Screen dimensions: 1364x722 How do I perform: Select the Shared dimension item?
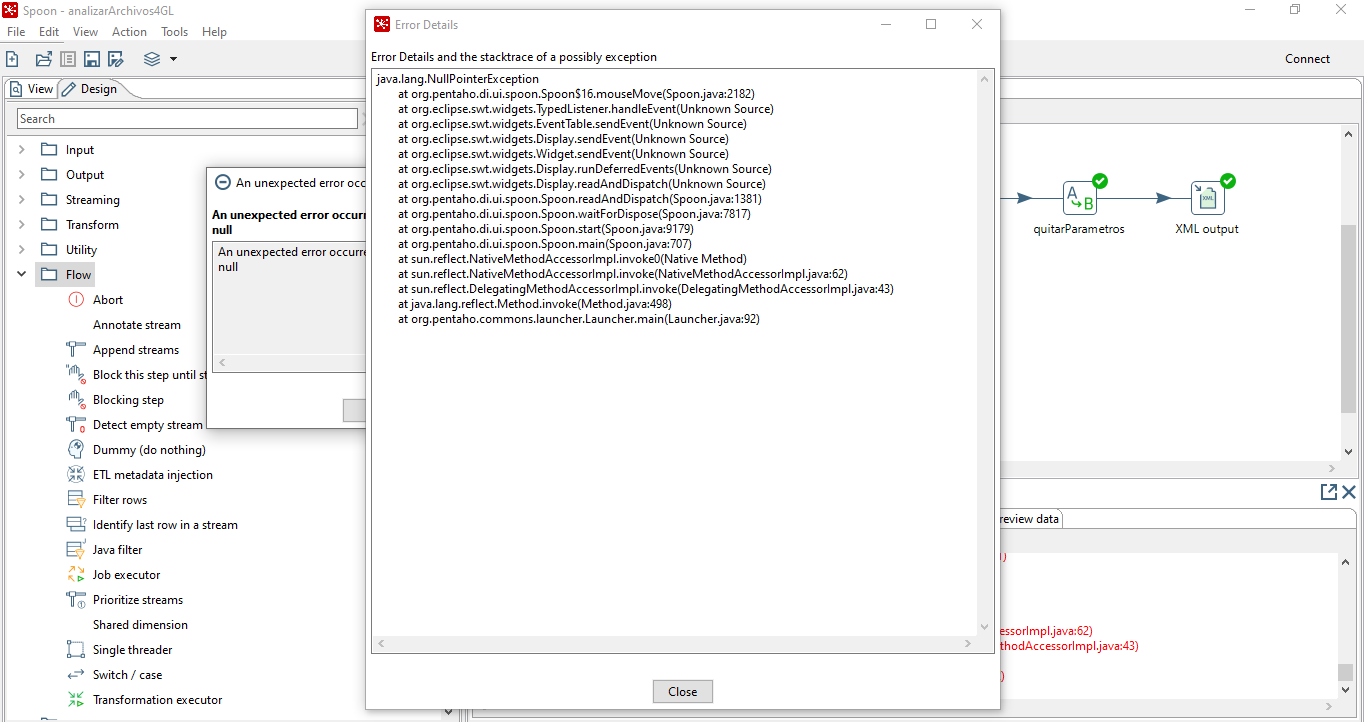140,624
